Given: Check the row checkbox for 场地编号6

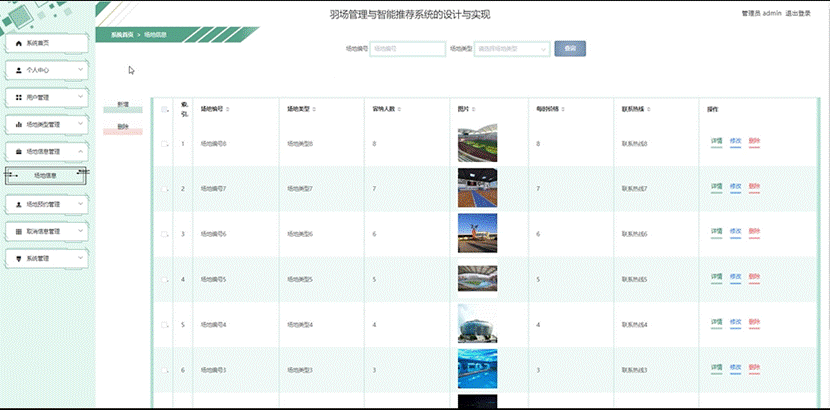Looking at the screenshot, I should pos(165,234).
